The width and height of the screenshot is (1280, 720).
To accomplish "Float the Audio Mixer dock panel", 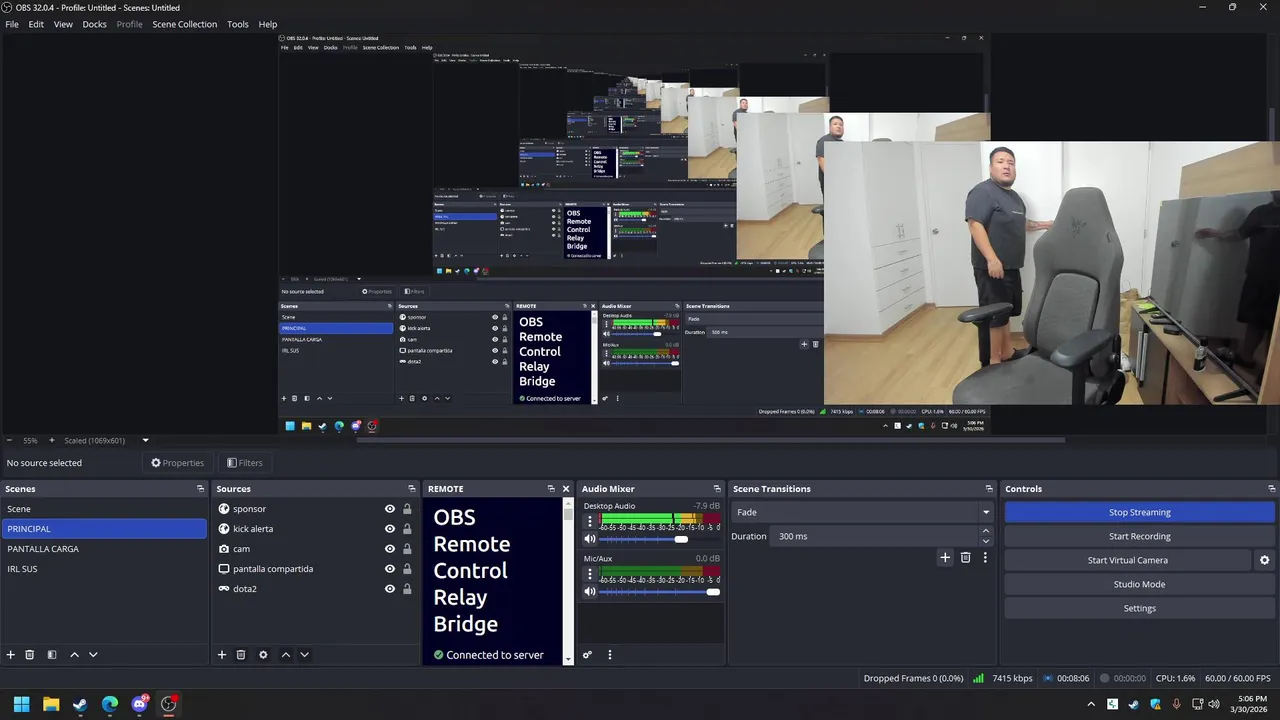I will (717, 489).
